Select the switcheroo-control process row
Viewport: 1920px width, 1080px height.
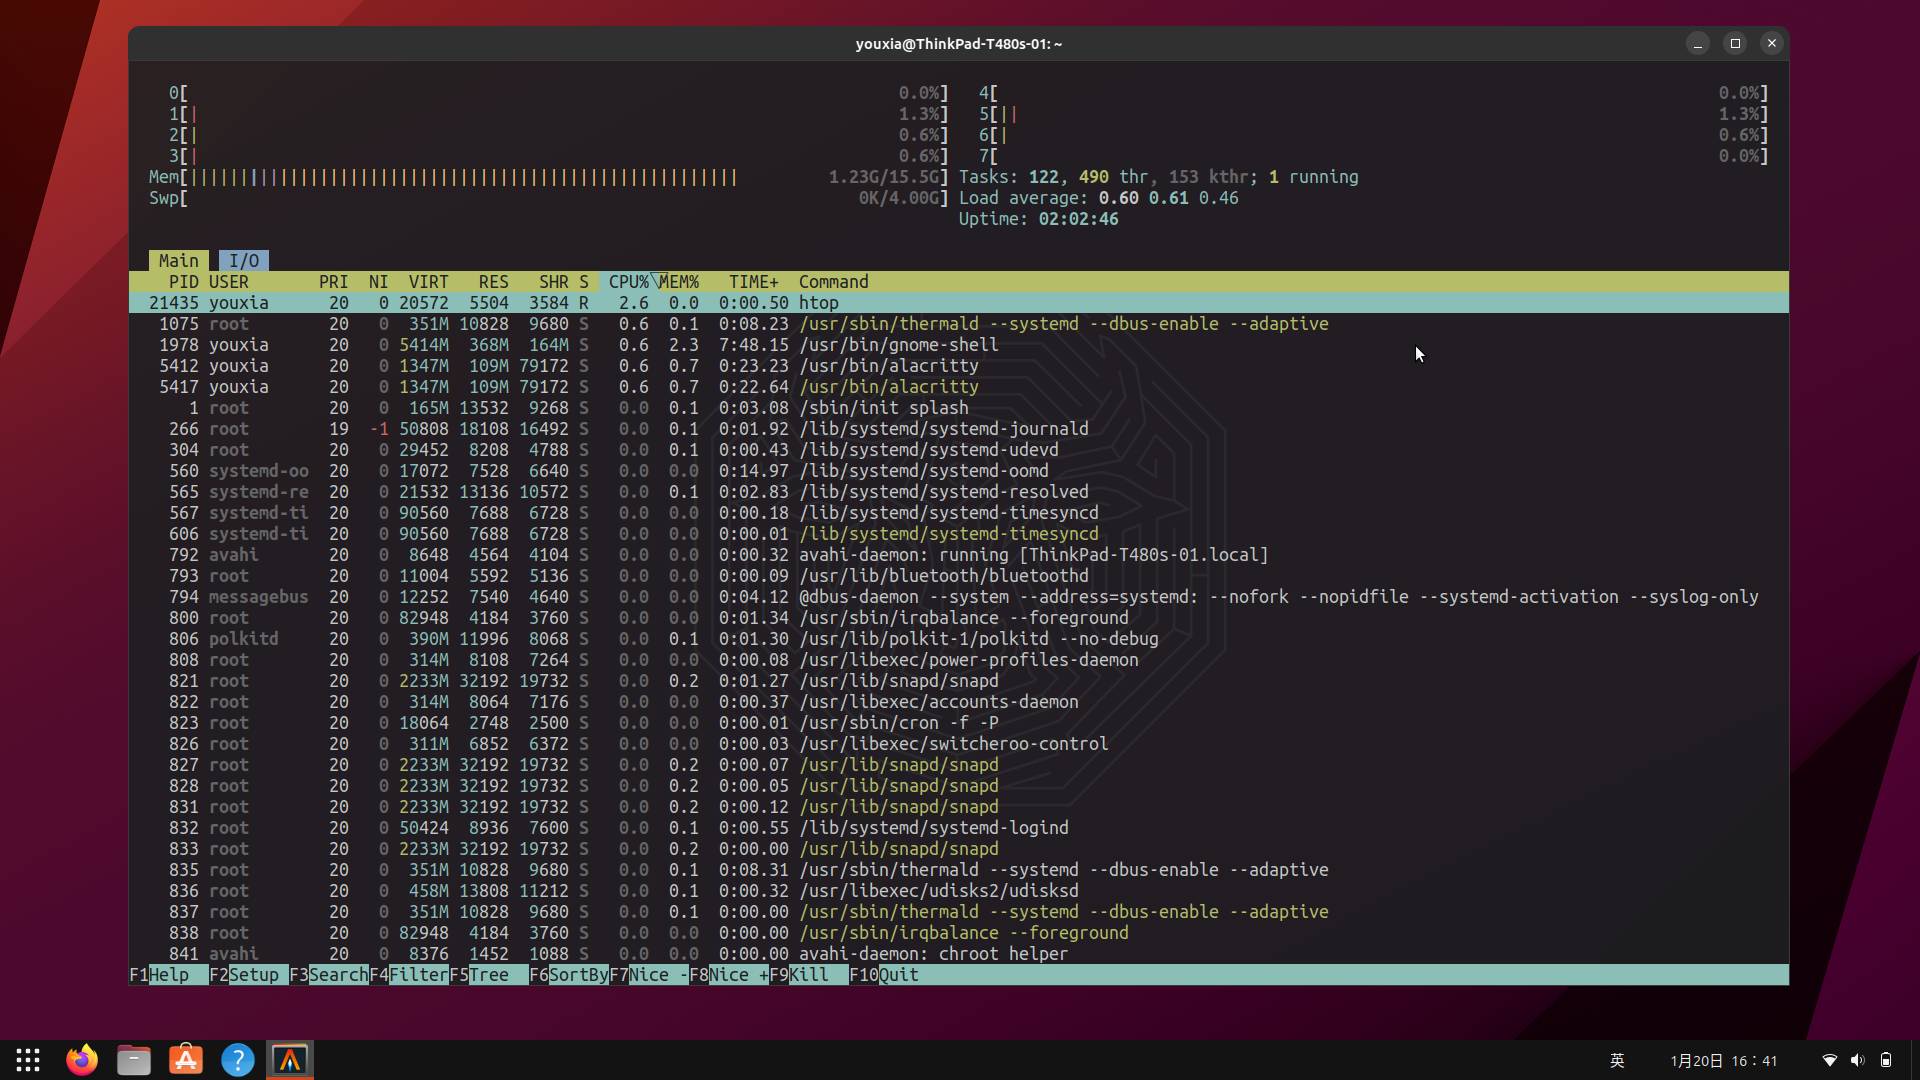(959, 744)
